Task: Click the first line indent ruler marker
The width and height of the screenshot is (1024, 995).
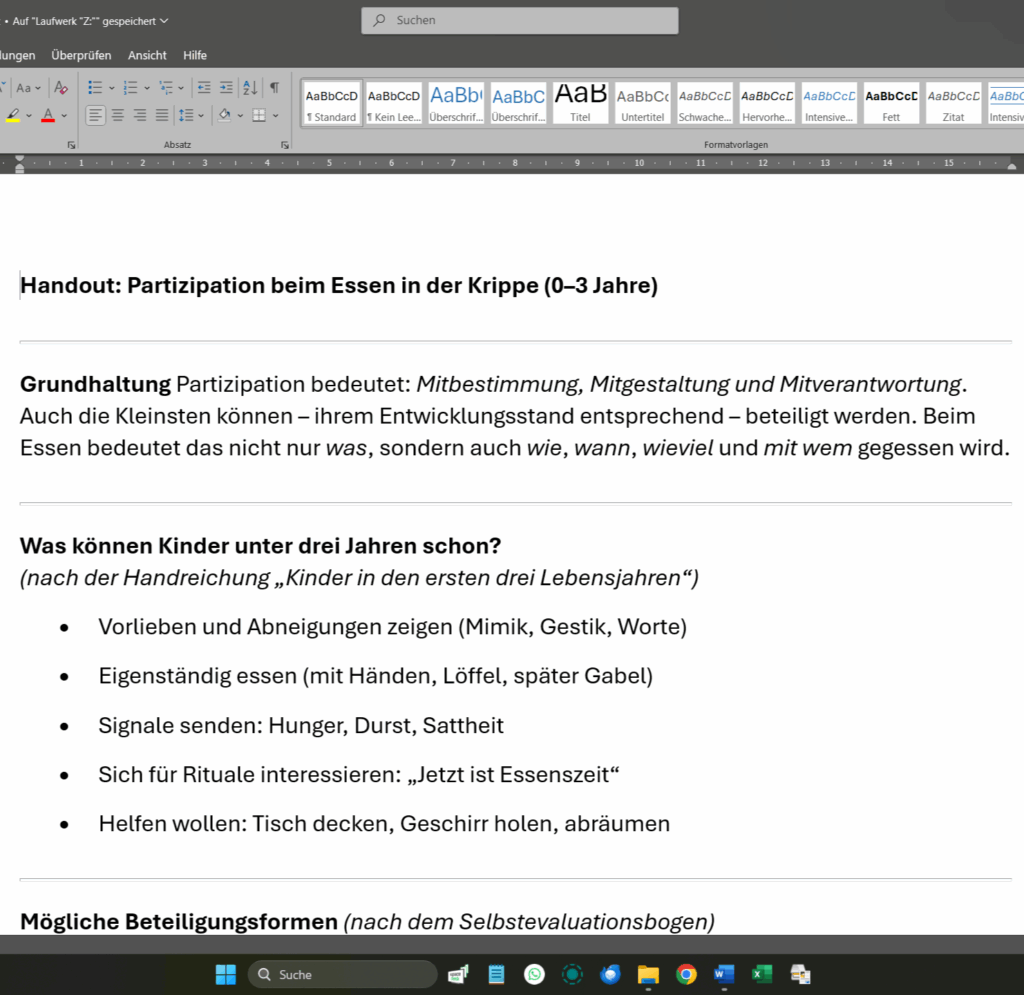Action: (x=20, y=159)
